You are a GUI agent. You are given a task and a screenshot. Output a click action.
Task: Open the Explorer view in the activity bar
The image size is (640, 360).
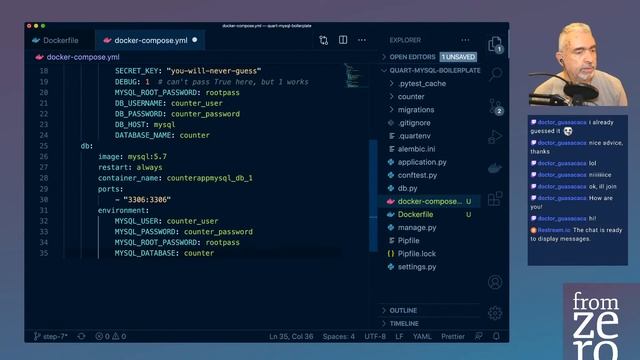click(495, 44)
